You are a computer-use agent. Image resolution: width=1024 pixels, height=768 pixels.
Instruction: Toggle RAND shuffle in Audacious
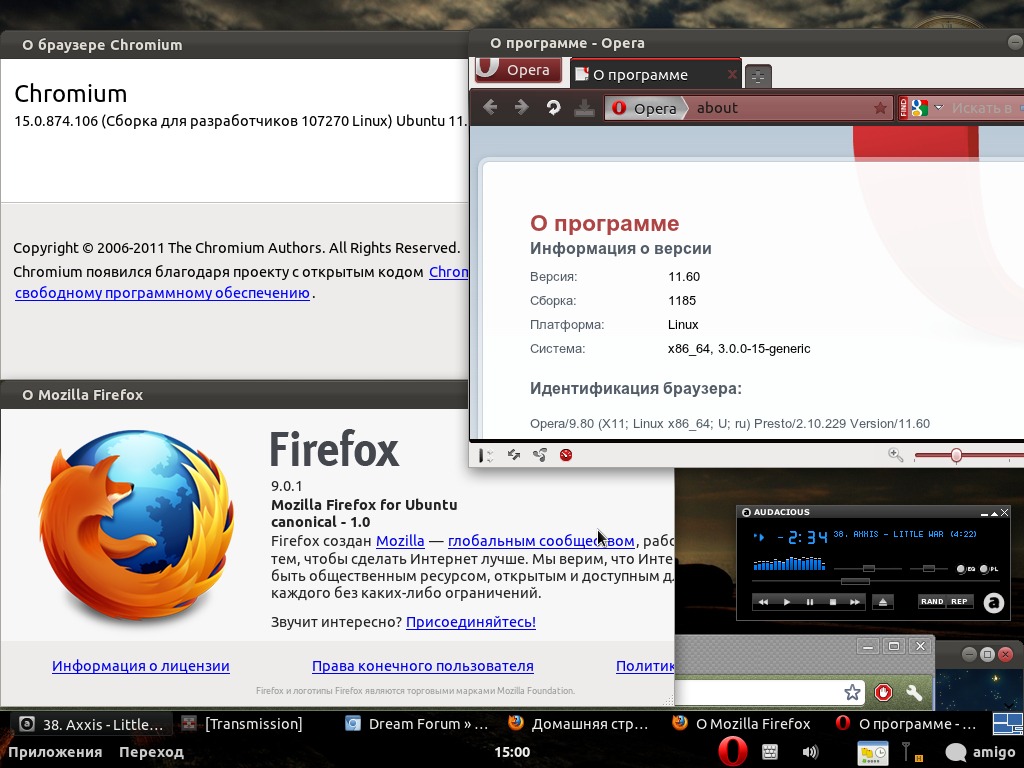(932, 601)
